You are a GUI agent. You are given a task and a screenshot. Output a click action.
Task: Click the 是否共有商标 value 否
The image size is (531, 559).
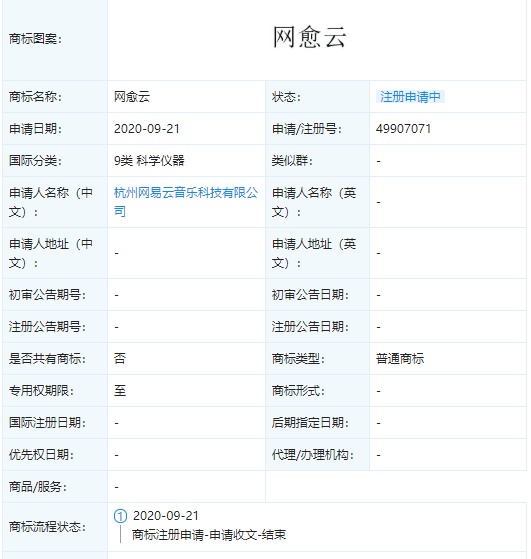(x=120, y=359)
